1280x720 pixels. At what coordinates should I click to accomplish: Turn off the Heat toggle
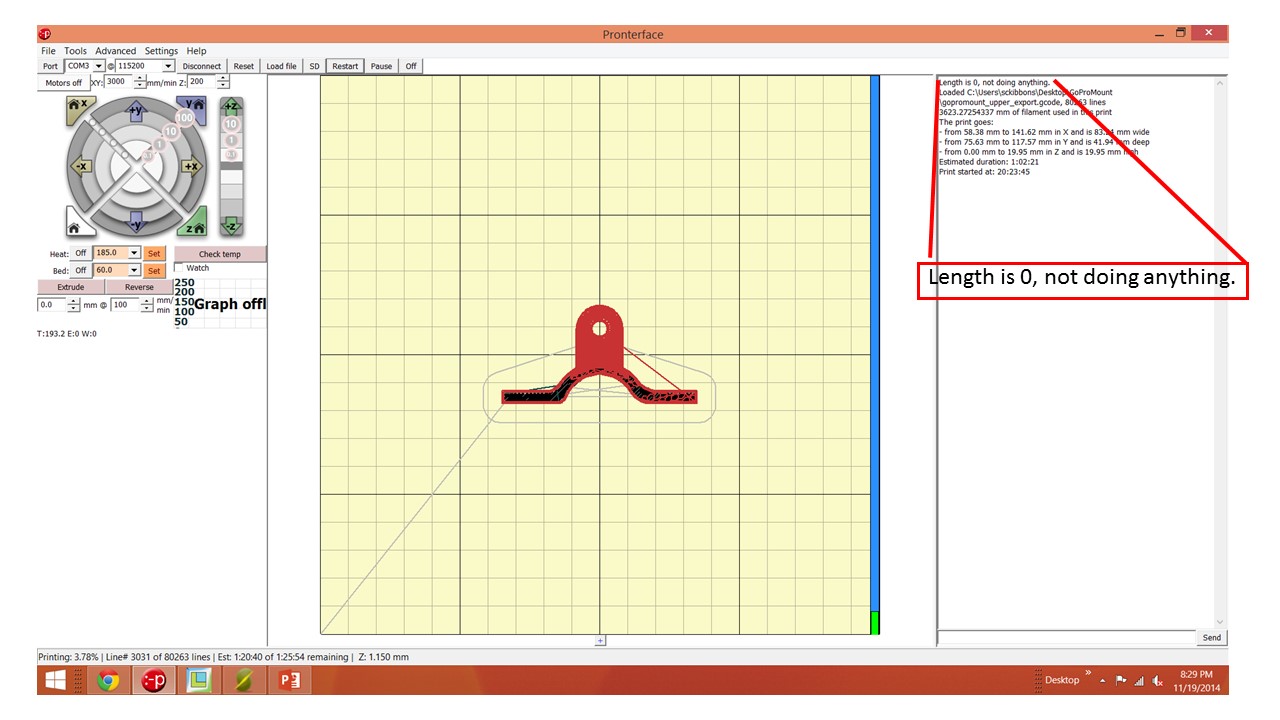(81, 254)
